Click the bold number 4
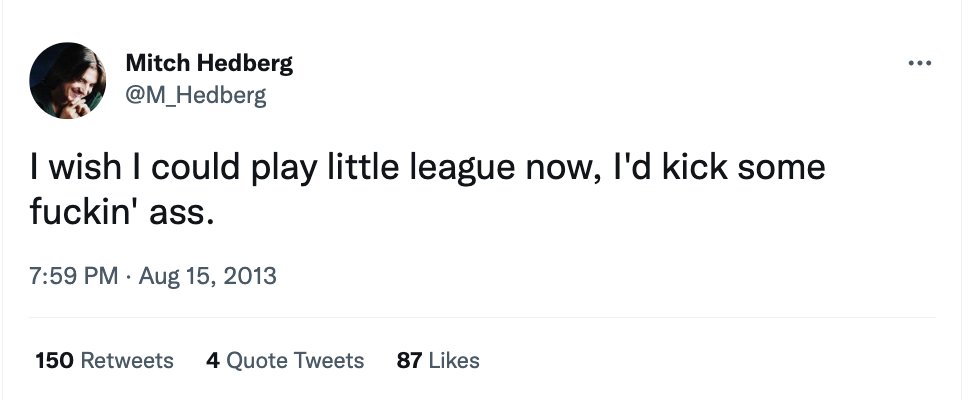The image size is (968, 400). tap(213, 360)
